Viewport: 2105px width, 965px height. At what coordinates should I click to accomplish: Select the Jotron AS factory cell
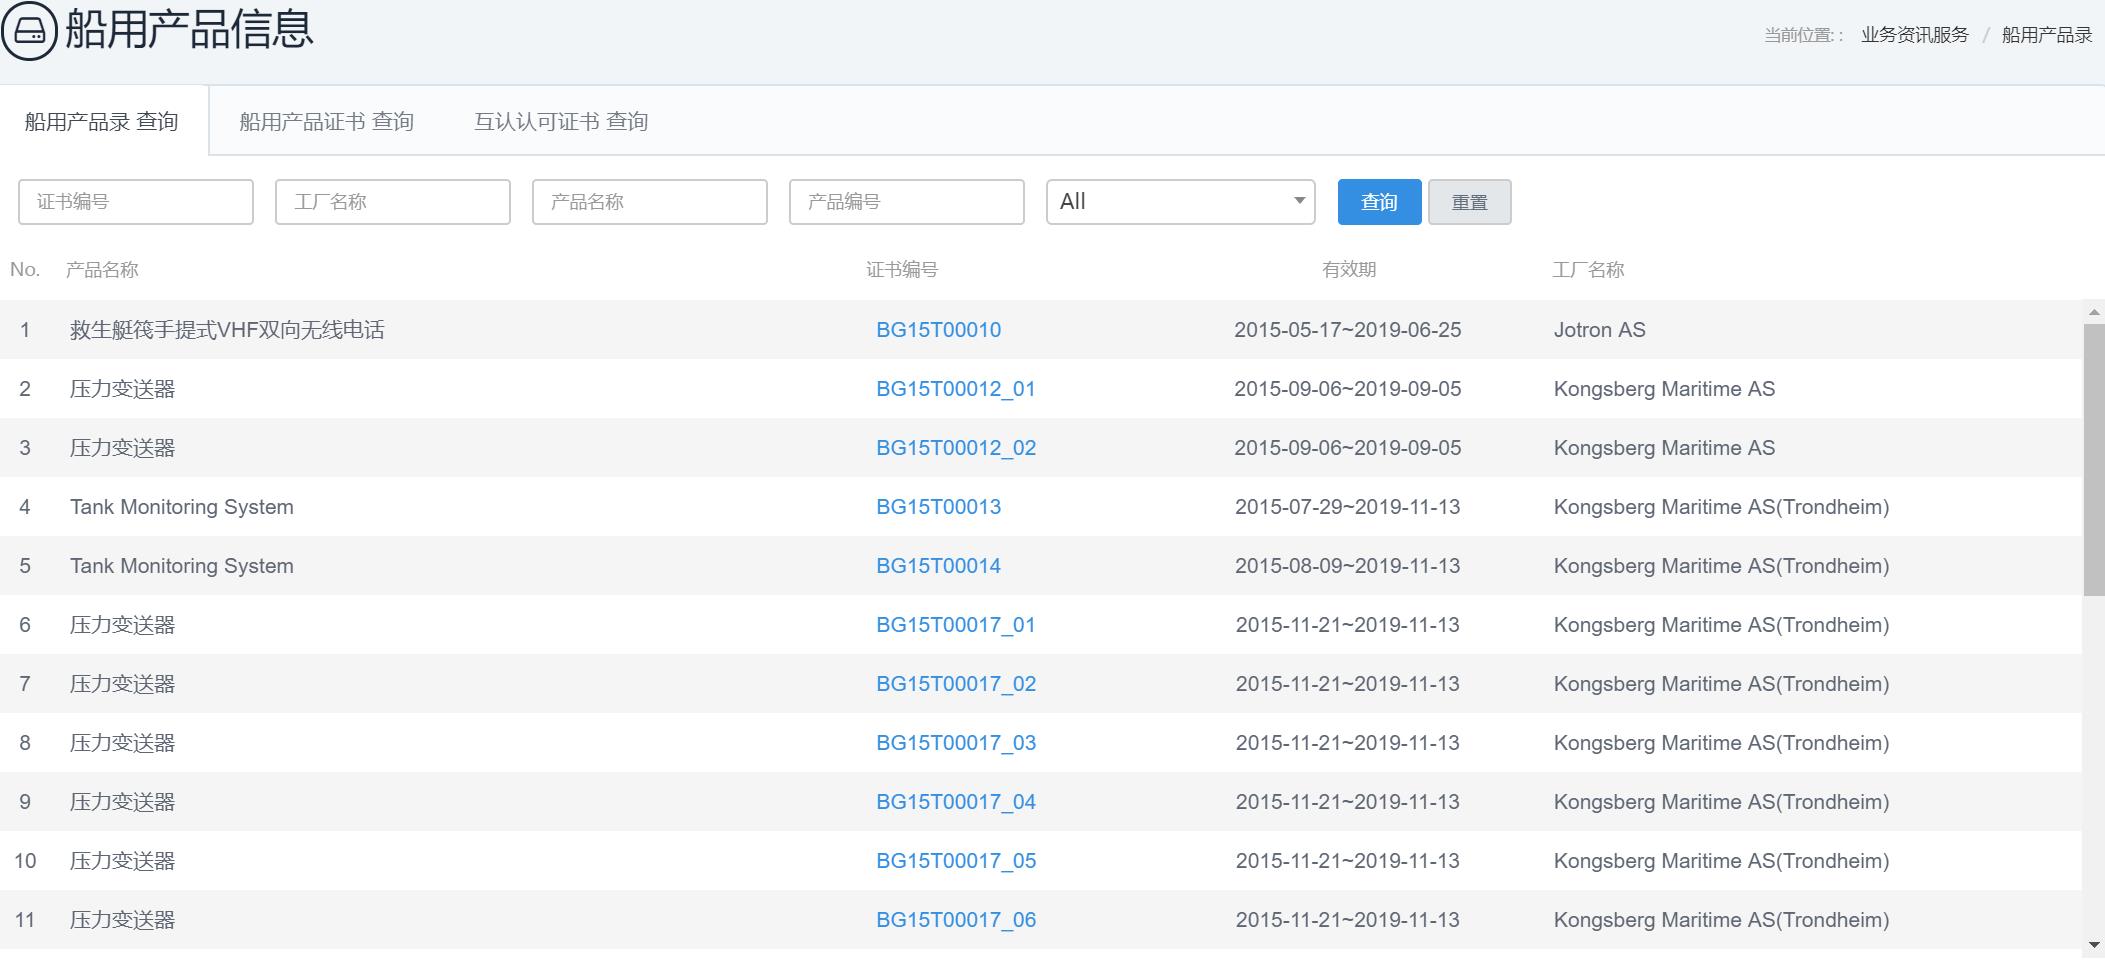point(1599,330)
